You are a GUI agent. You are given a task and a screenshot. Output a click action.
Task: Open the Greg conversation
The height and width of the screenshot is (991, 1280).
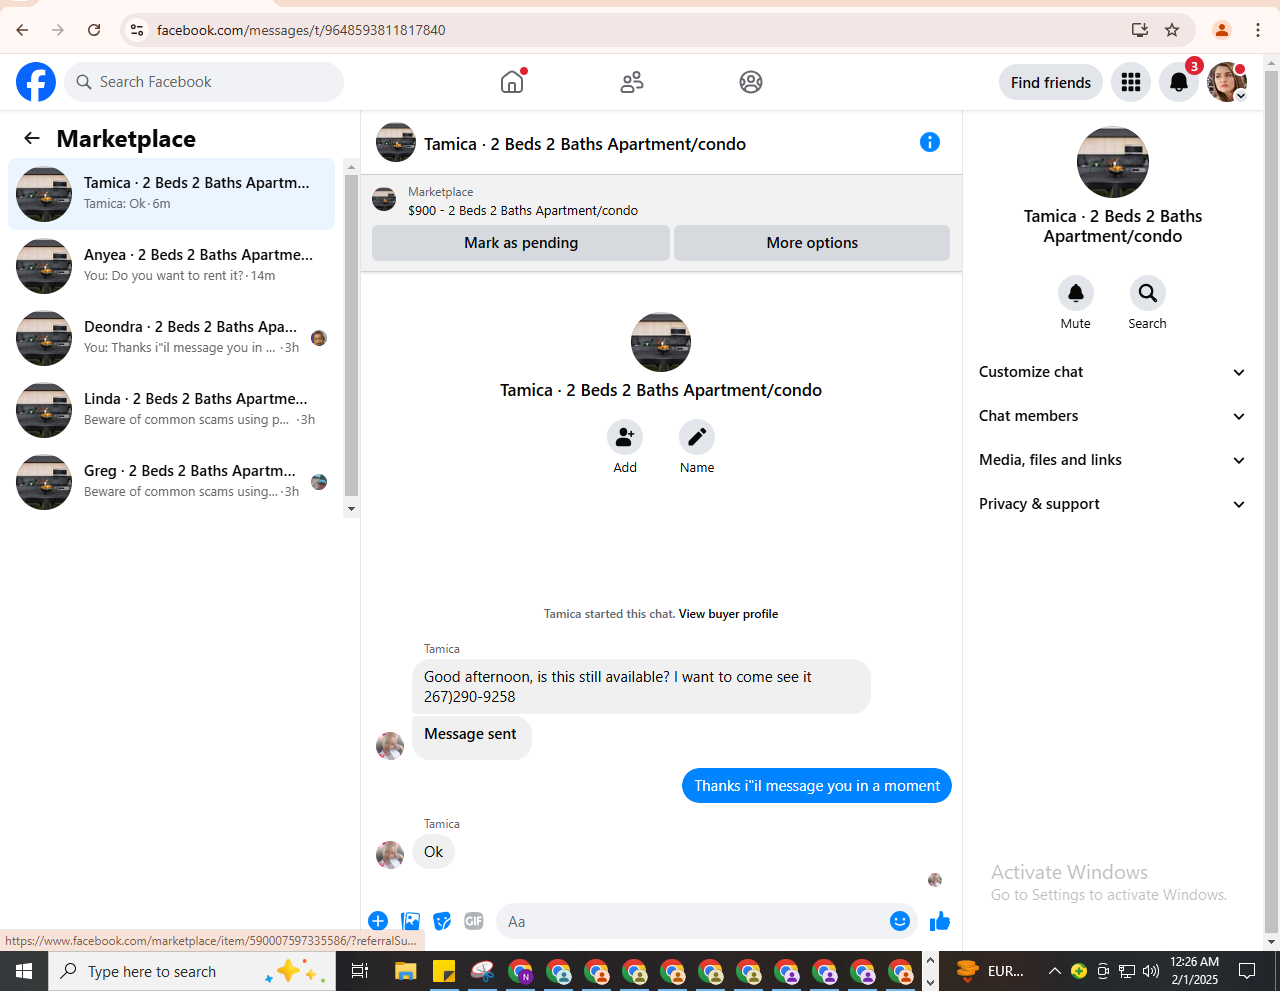coord(172,482)
